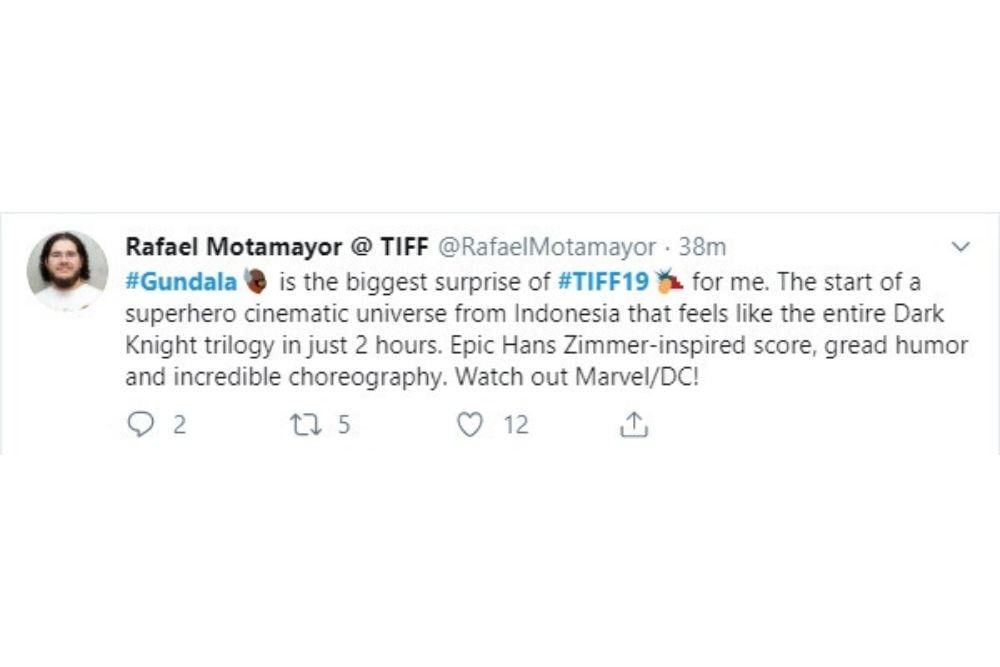Image resolution: width=1000 pixels, height=667 pixels.
Task: Select the tweet text body to open it
Action: coord(500,330)
